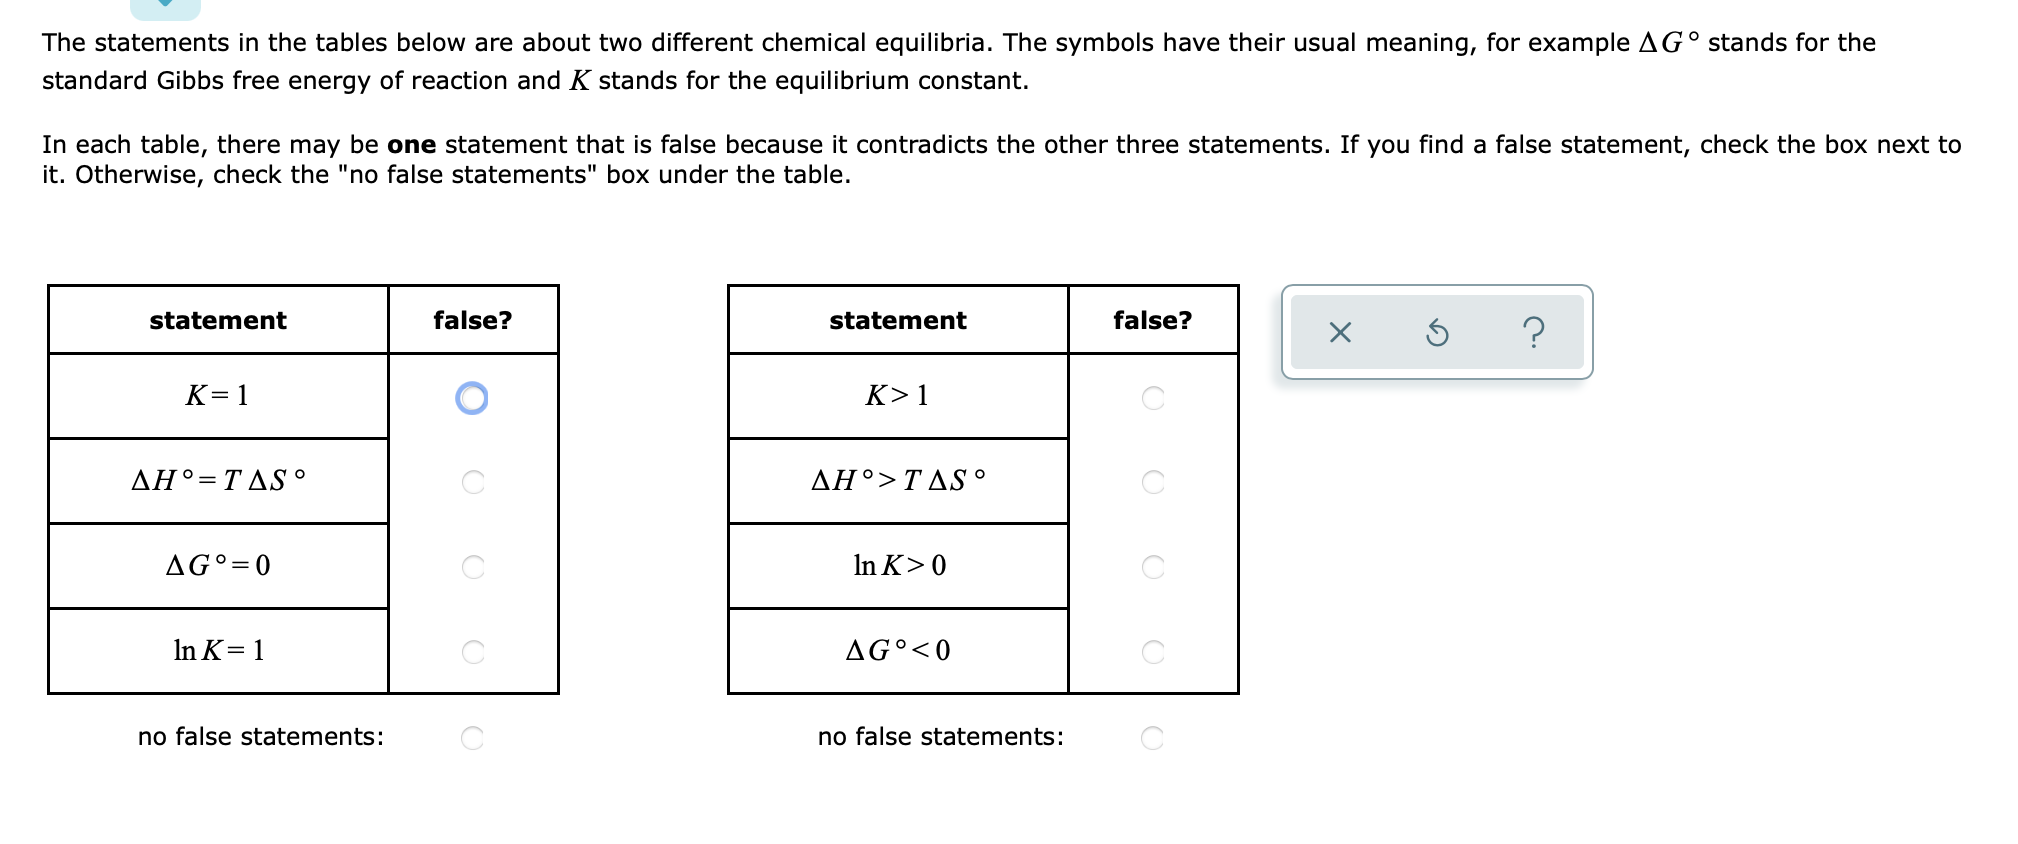Screen dimensions: 2018x844
Task: Click the false? column header on right table
Action: (x=1152, y=320)
